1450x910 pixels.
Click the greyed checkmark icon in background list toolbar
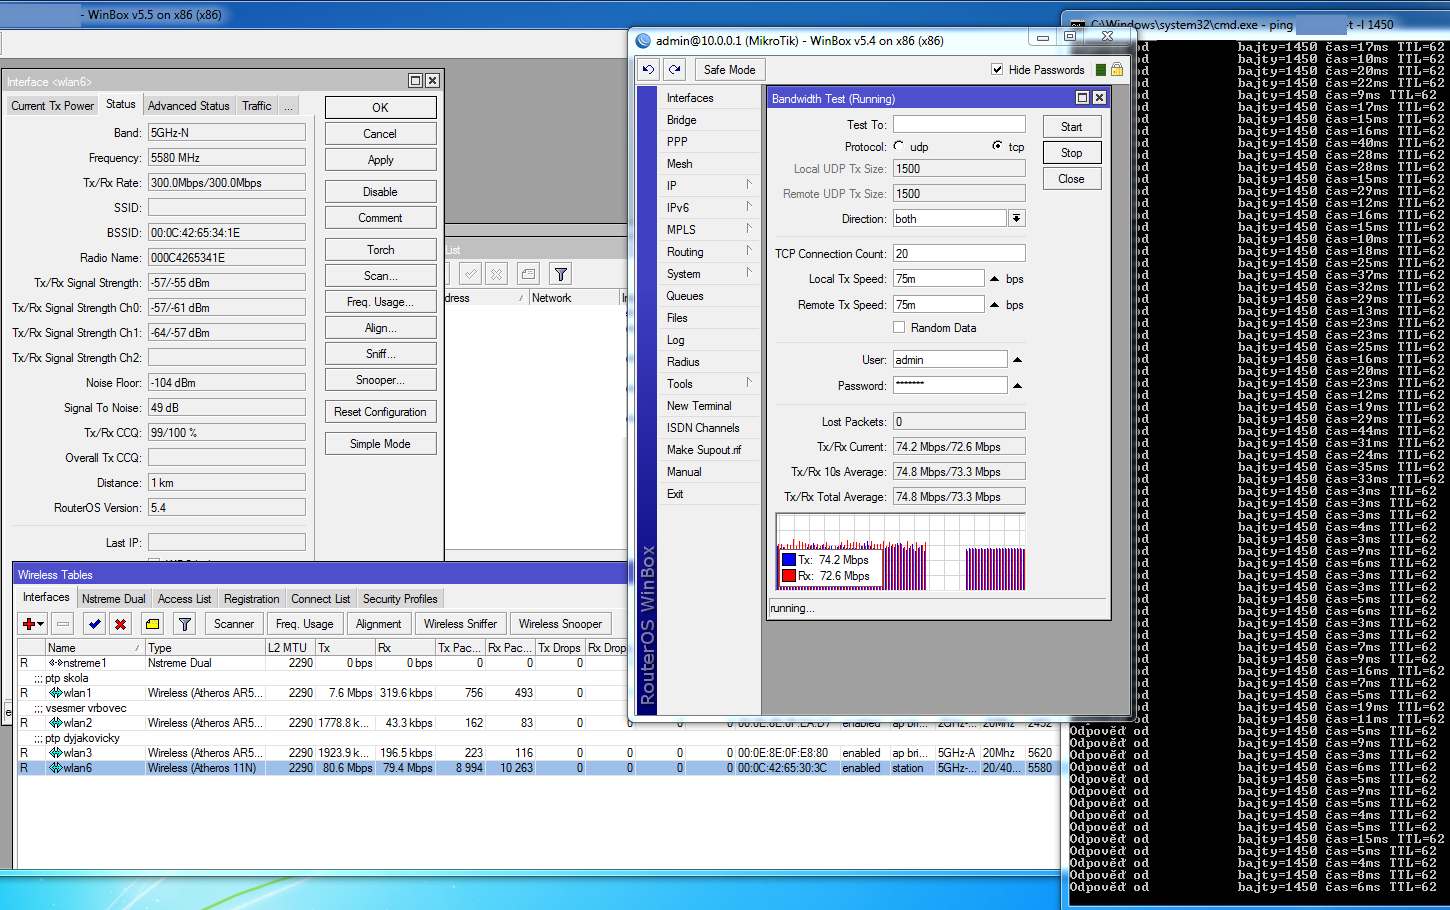pyautogui.click(x=470, y=274)
